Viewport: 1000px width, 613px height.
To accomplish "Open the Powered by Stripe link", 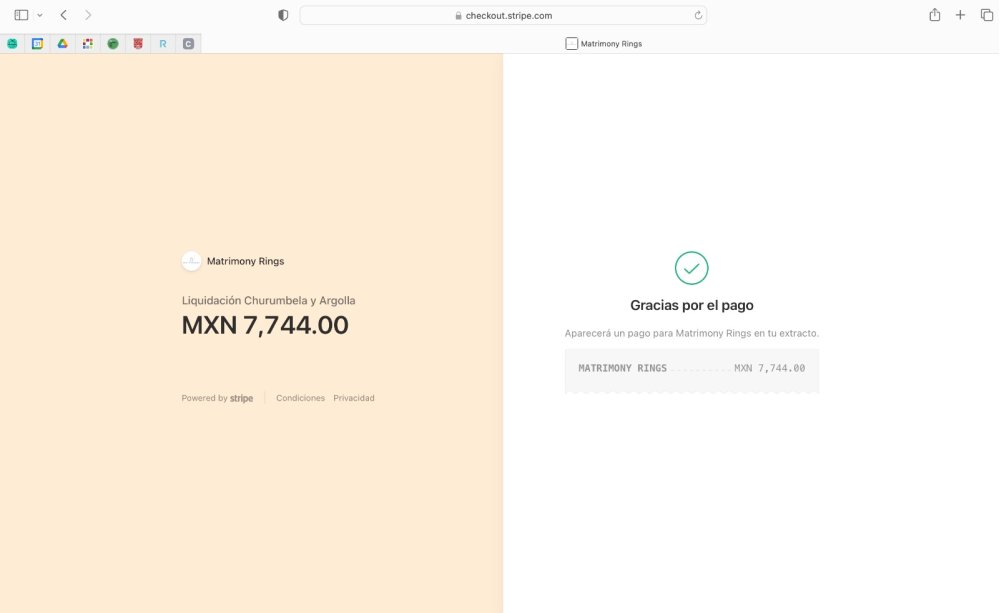I will [x=217, y=398].
